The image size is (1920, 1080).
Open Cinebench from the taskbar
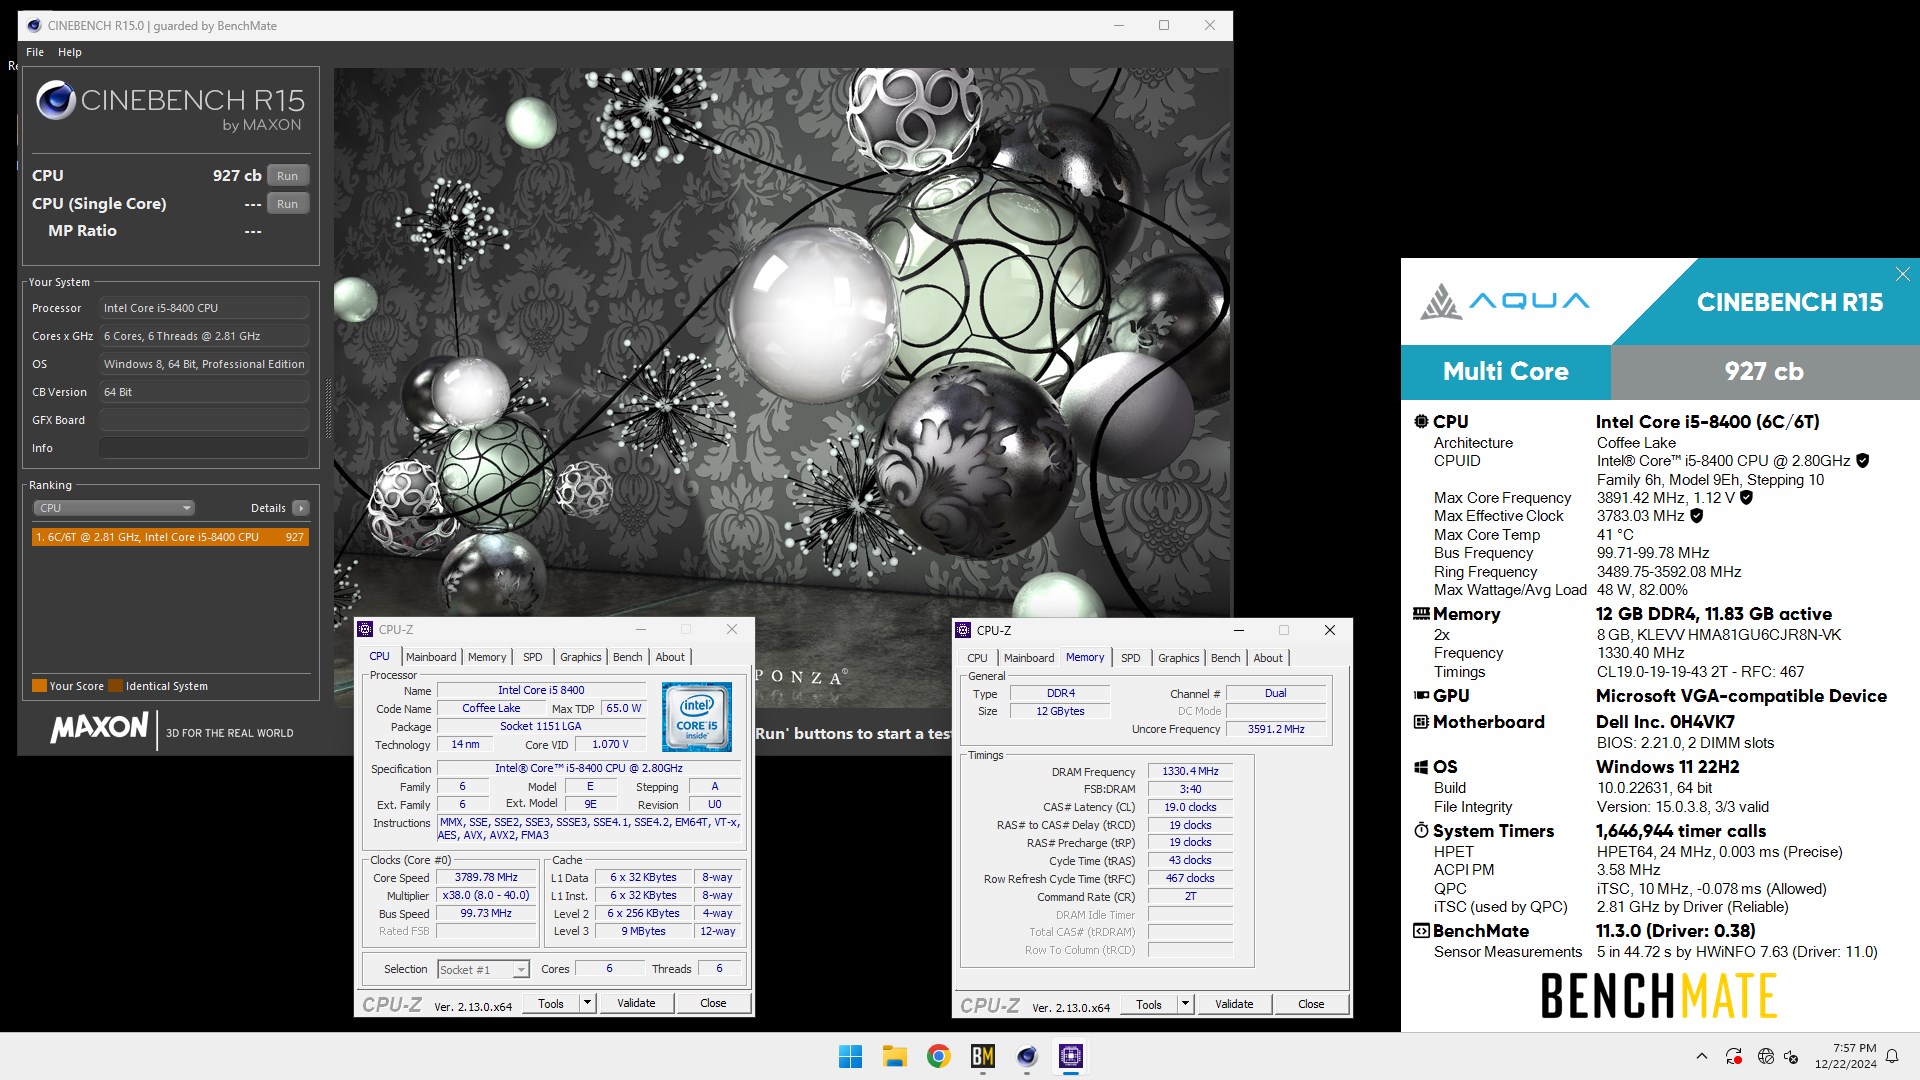coord(1027,1056)
